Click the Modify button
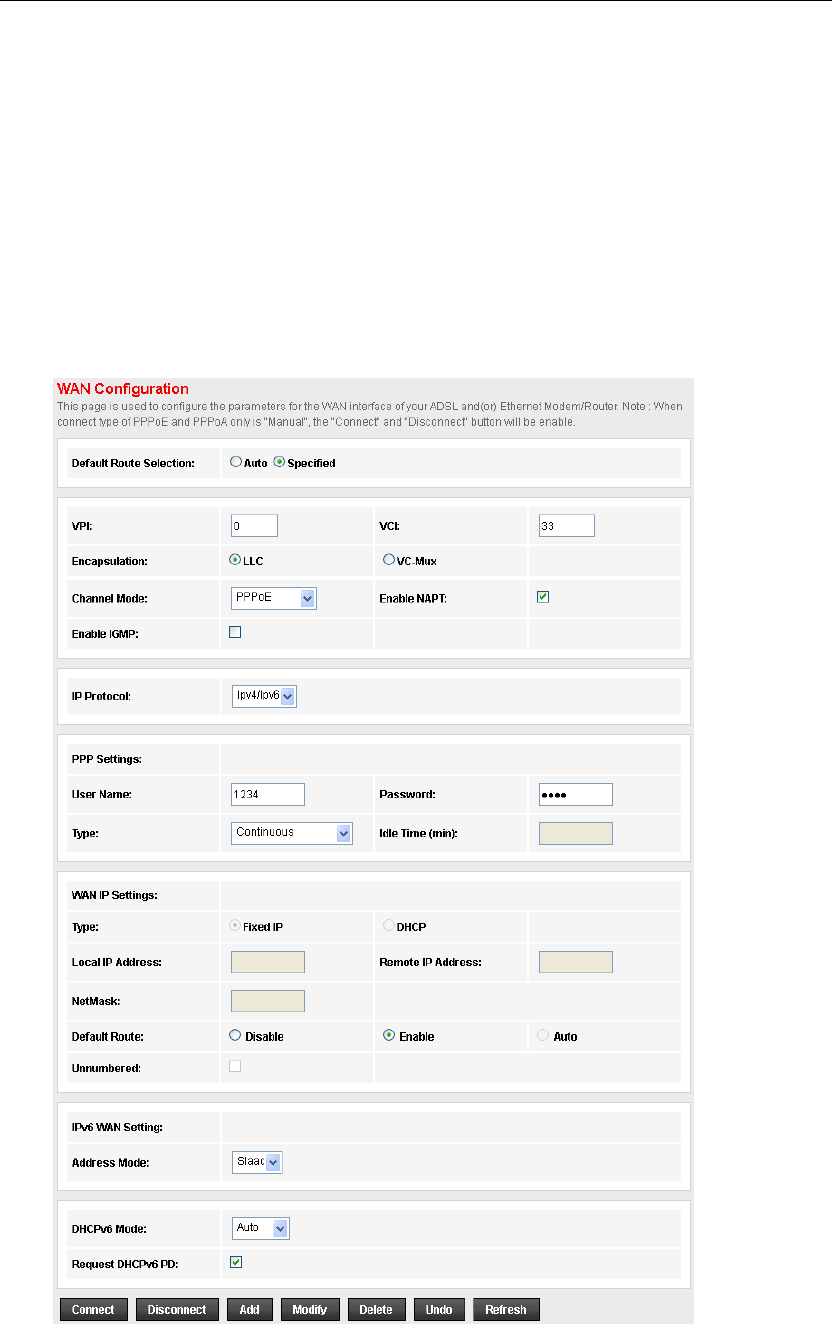Image resolution: width=832 pixels, height=1324 pixels. click(x=310, y=1310)
